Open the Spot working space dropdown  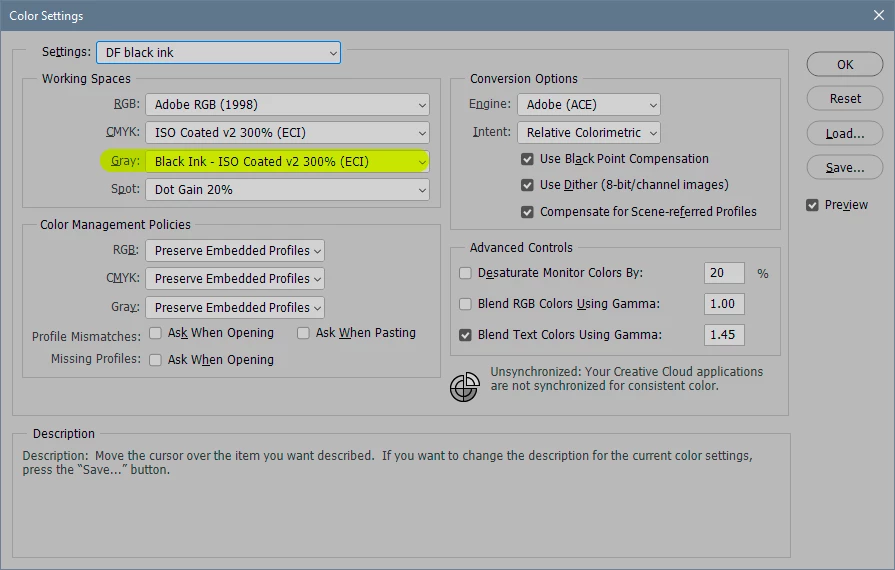click(x=287, y=189)
